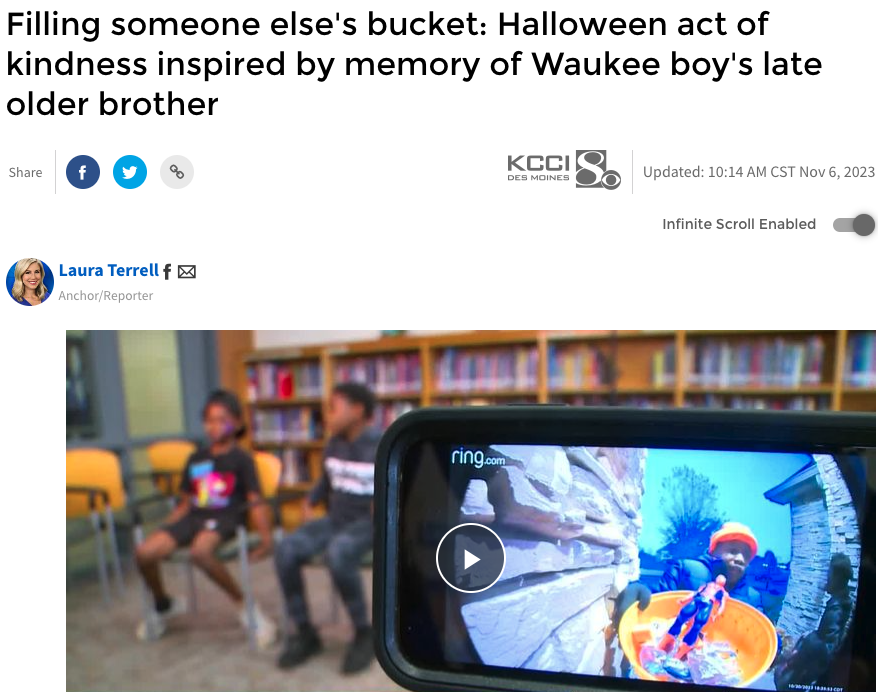Share article on Facebook
Image resolution: width=878 pixels, height=692 pixels.
tap(83, 172)
